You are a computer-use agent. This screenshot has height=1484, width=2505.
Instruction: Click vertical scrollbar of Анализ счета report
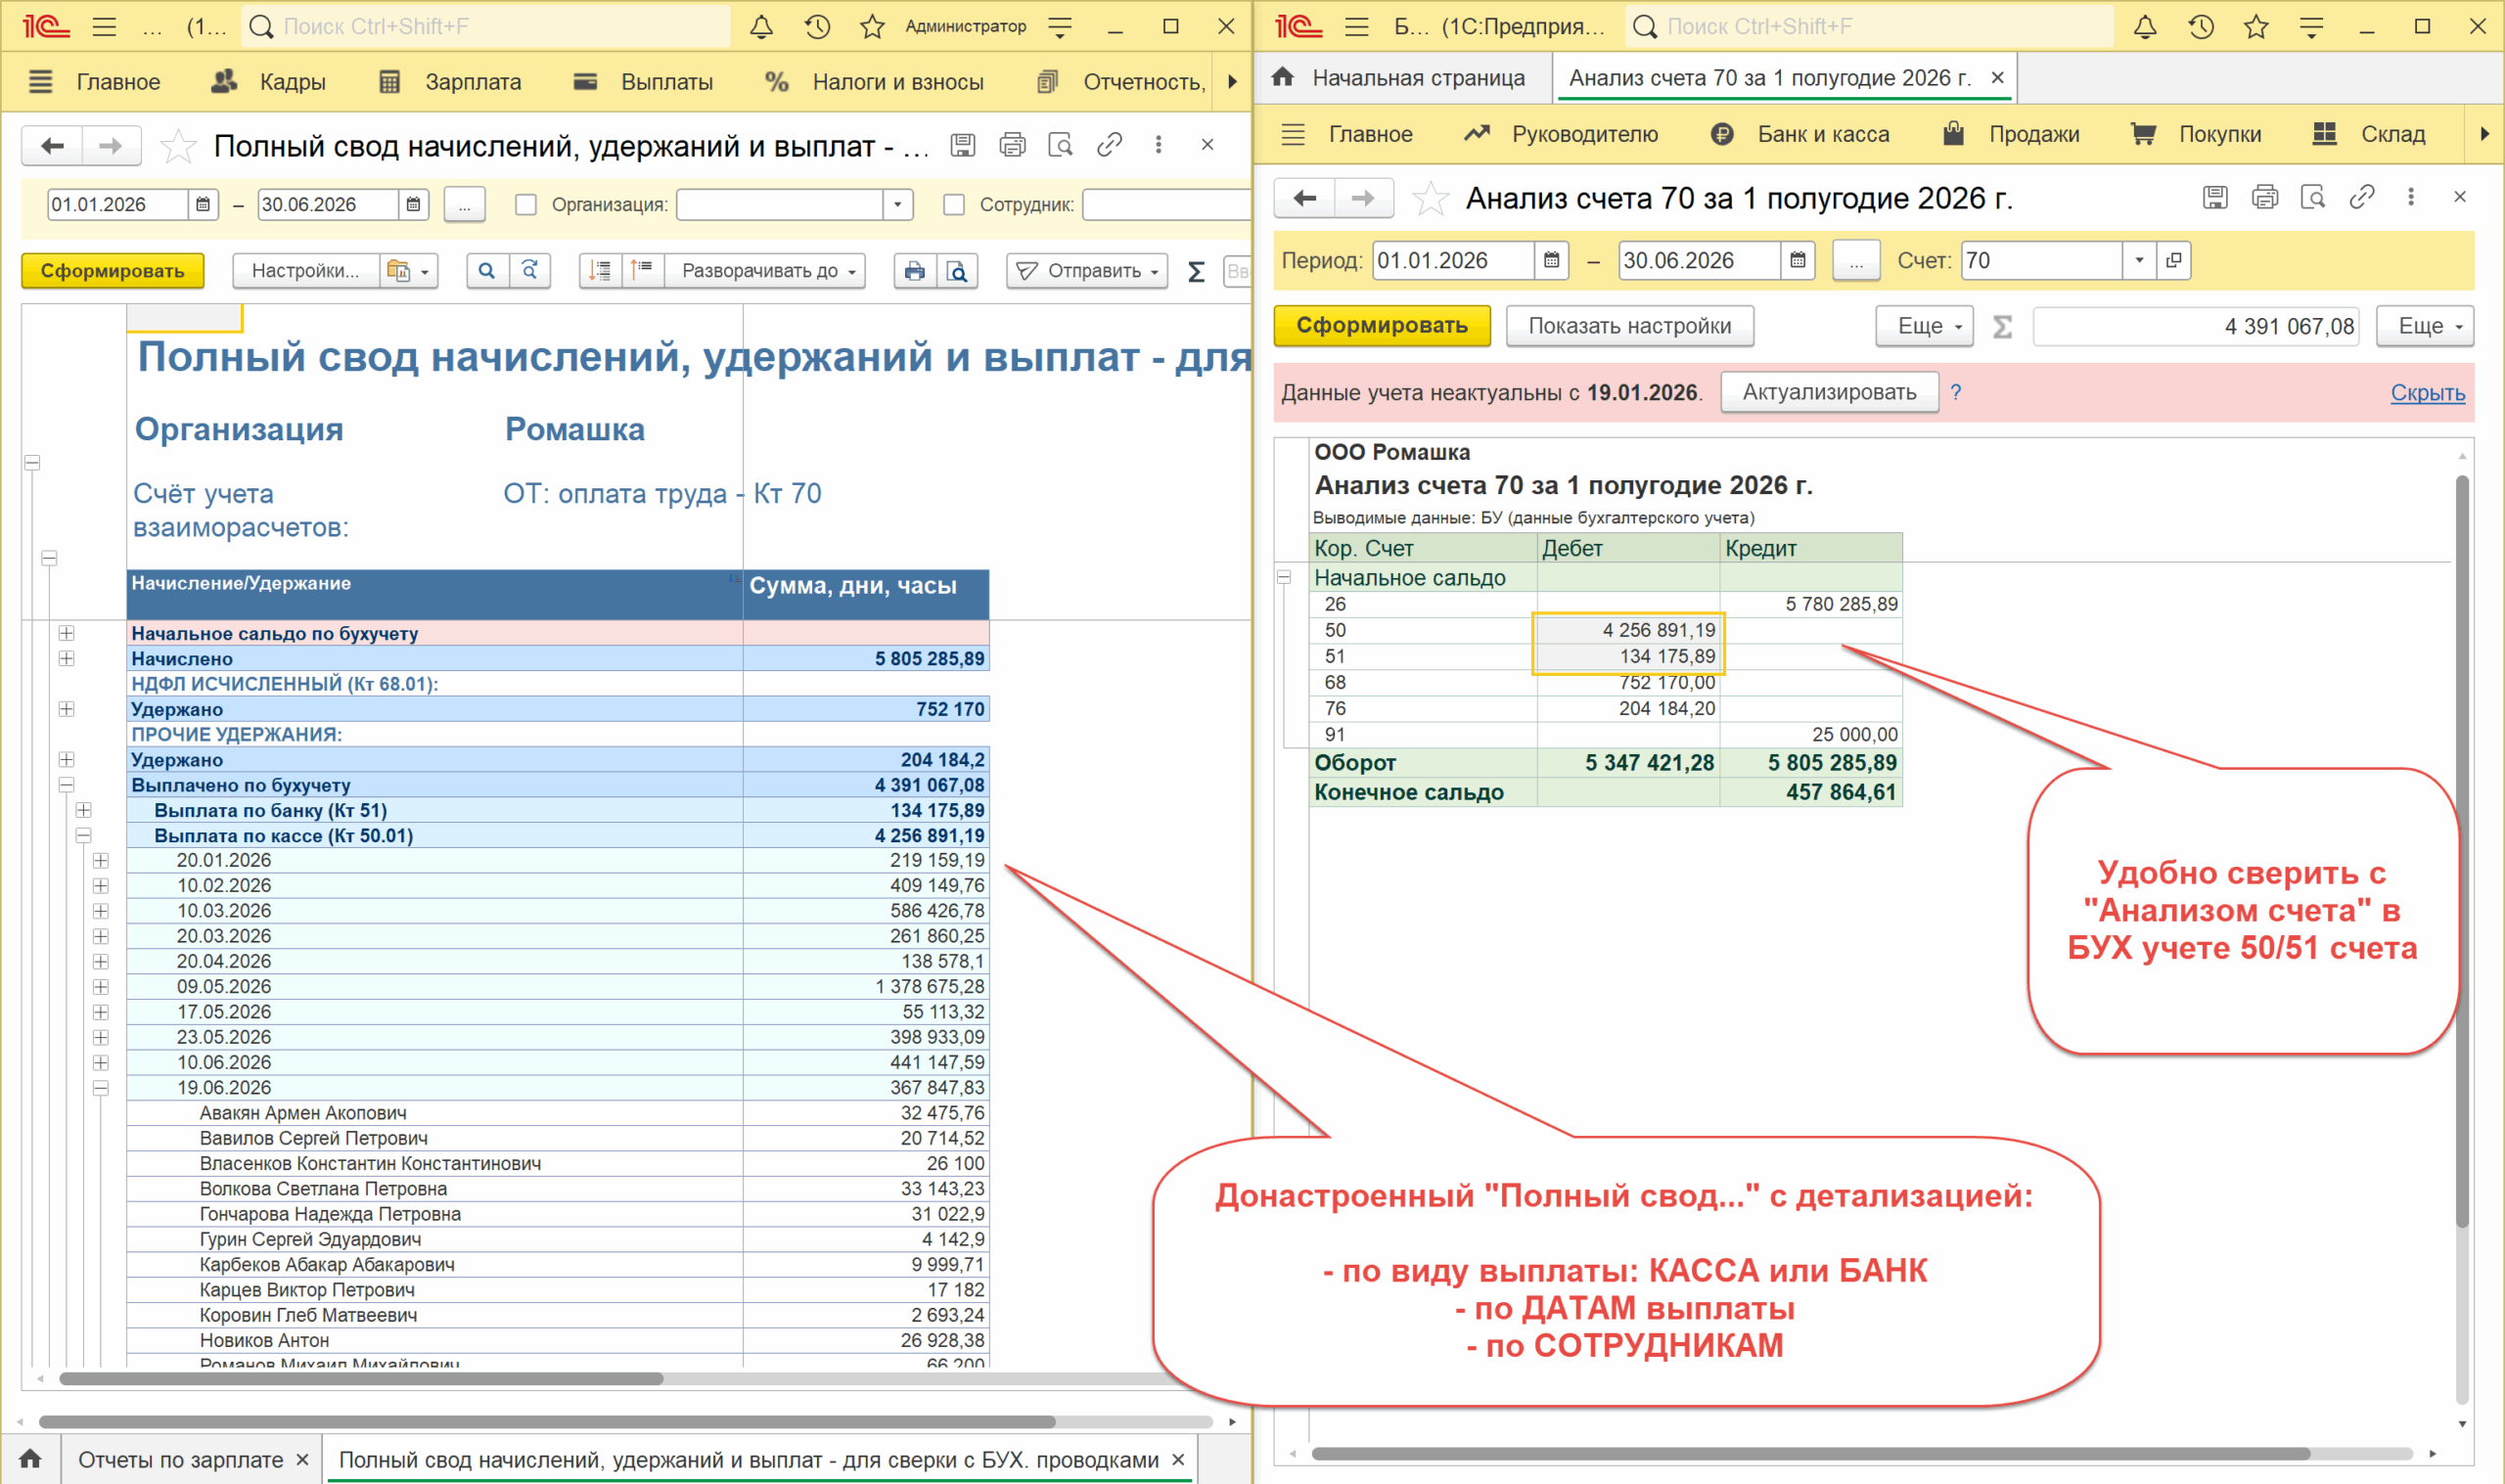2462,850
